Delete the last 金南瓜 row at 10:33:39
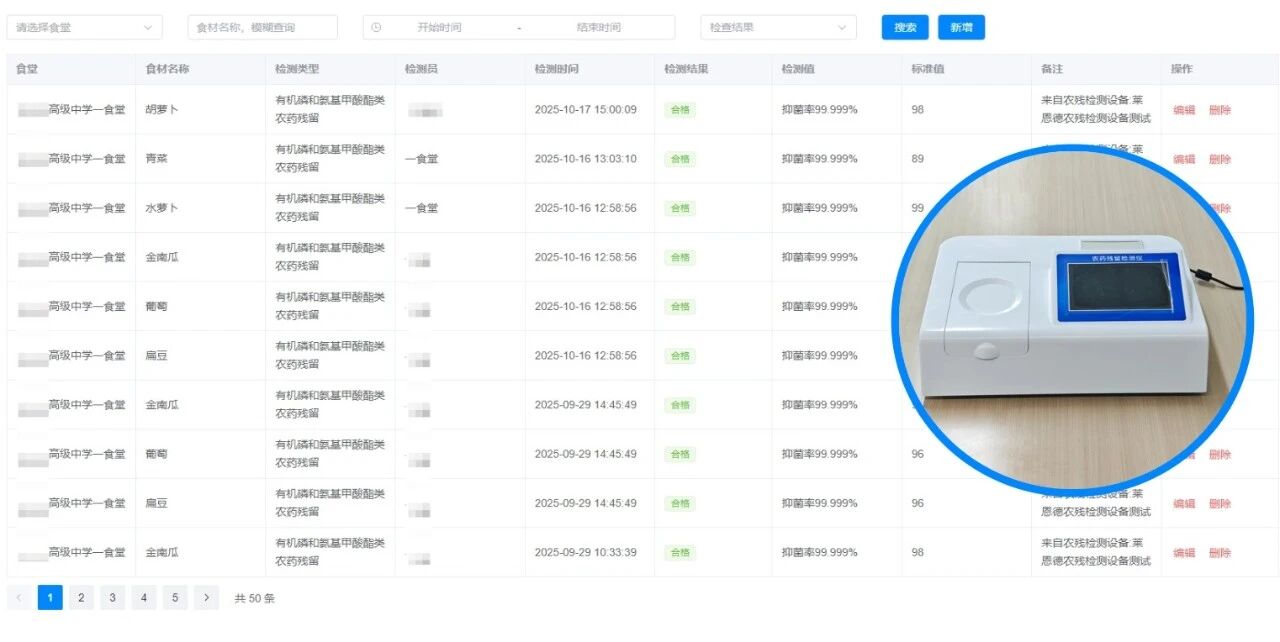The width and height of the screenshot is (1280, 642). [x=1219, y=553]
